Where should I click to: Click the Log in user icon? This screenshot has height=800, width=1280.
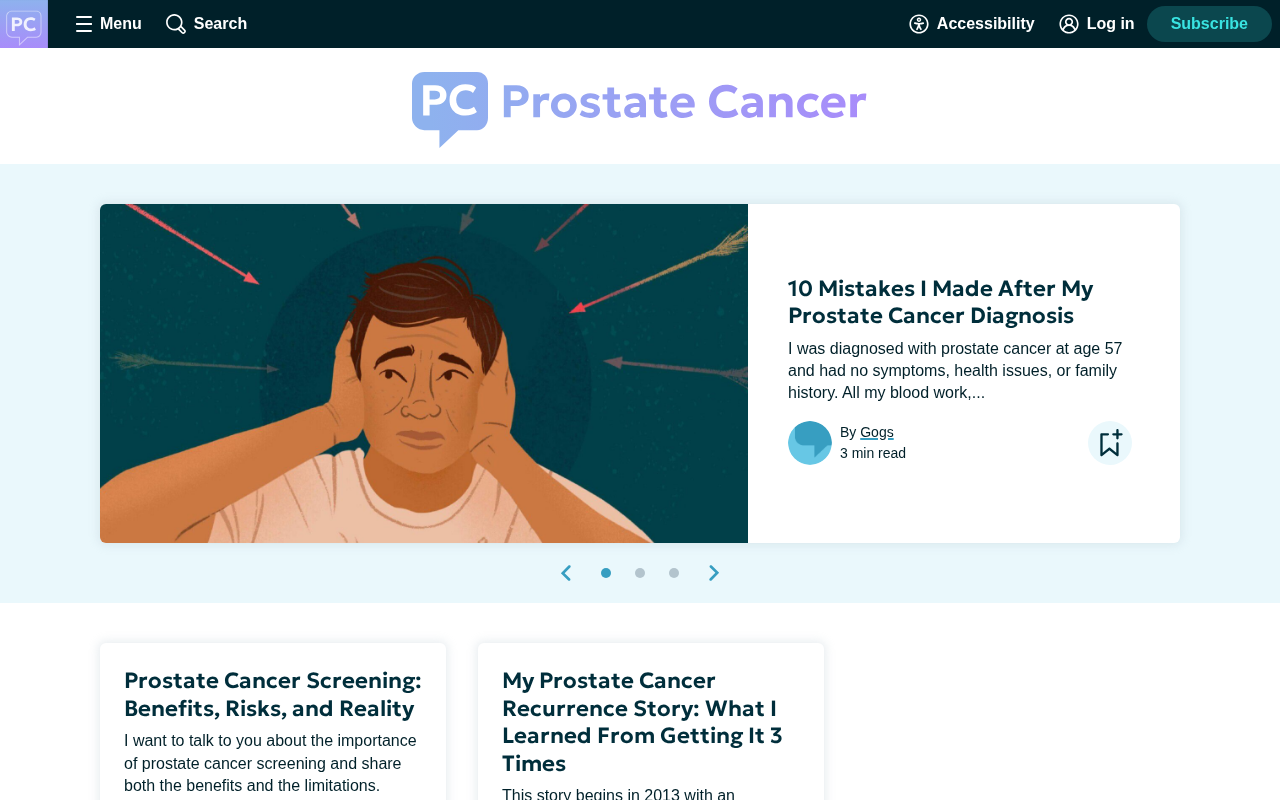(1069, 24)
